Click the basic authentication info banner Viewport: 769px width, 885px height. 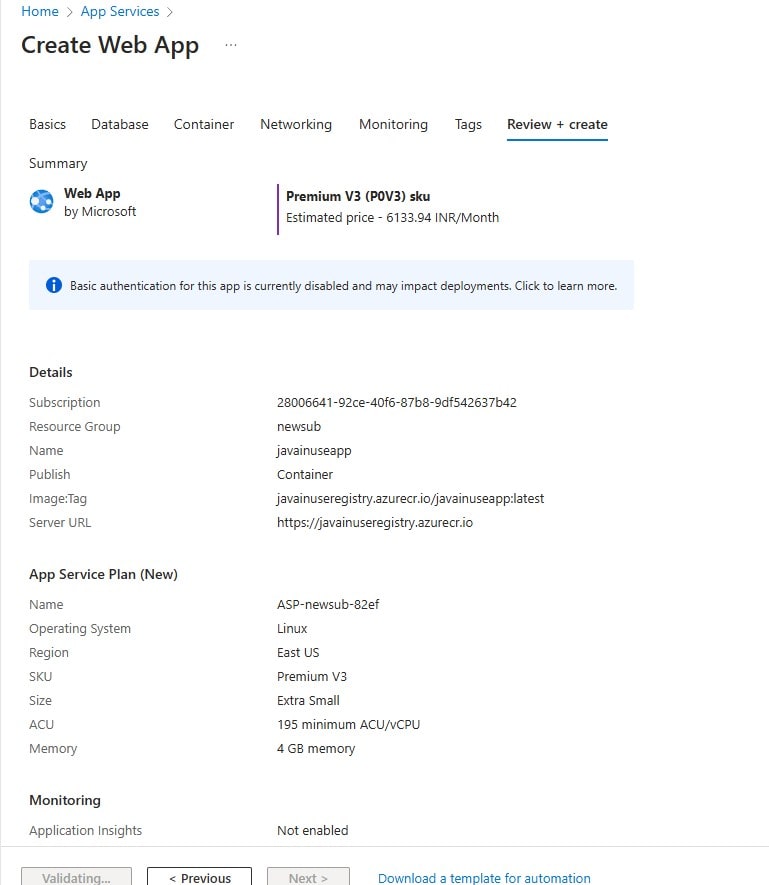[x=331, y=285]
